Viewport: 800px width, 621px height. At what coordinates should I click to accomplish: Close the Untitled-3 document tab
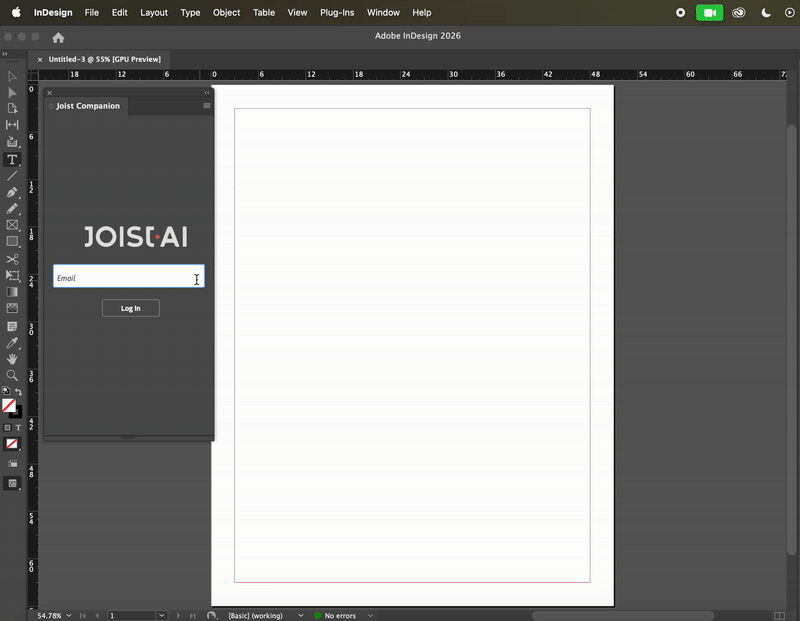(40, 60)
